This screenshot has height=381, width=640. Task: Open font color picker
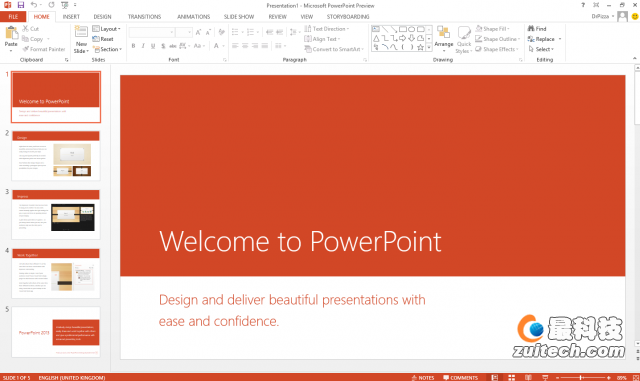click(x=219, y=46)
